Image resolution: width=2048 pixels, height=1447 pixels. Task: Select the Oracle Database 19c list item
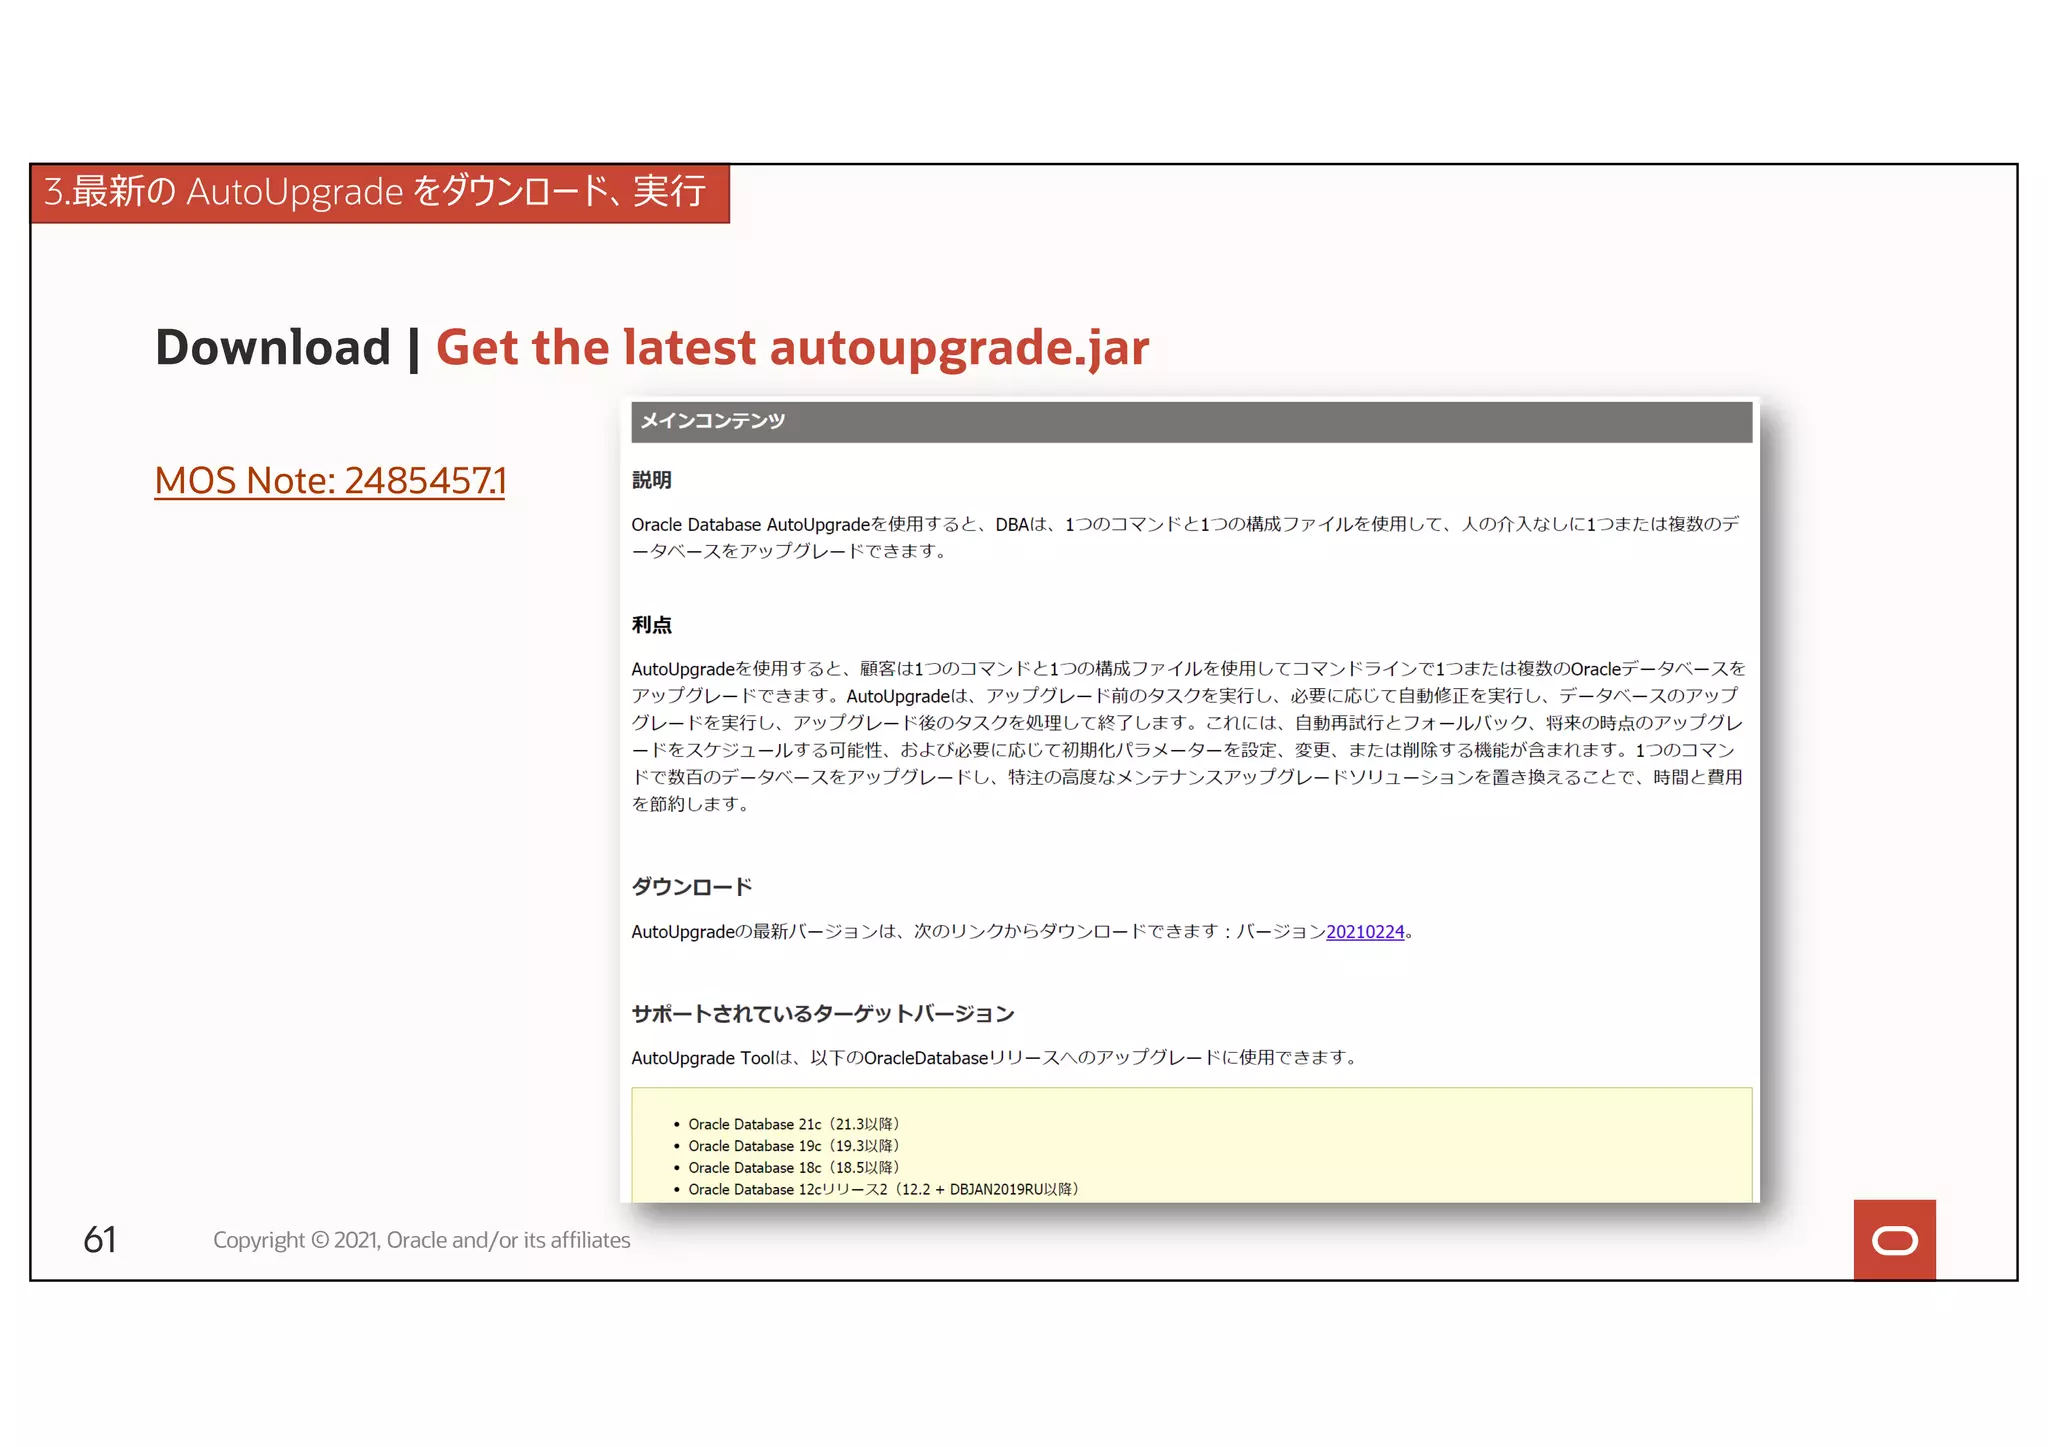(x=794, y=1146)
